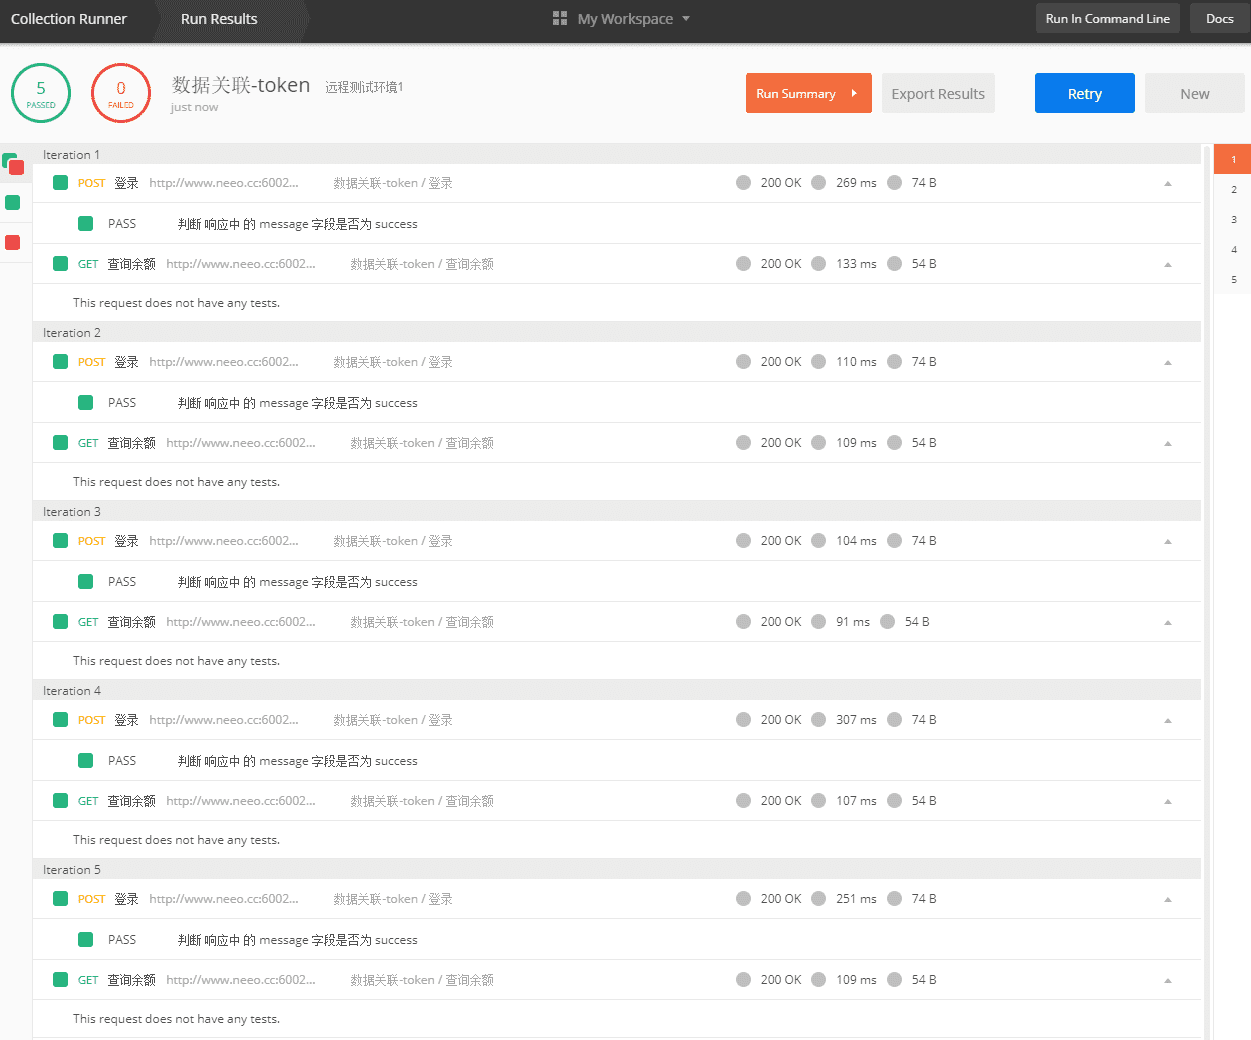This screenshot has width=1251, height=1040.
Task: Click the vertical scrollbar of results list
Action: point(1207,592)
